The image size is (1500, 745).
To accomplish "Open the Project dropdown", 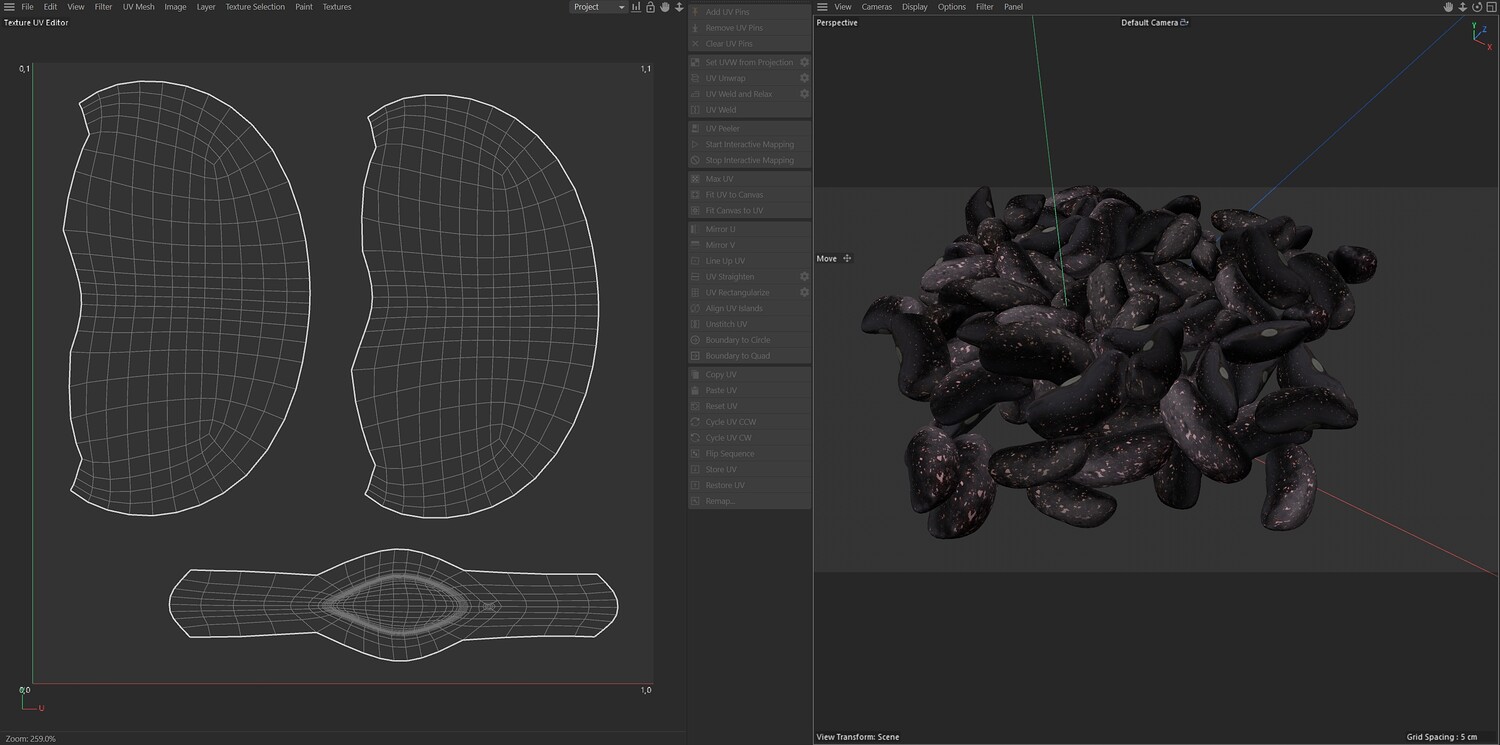I will (x=598, y=7).
